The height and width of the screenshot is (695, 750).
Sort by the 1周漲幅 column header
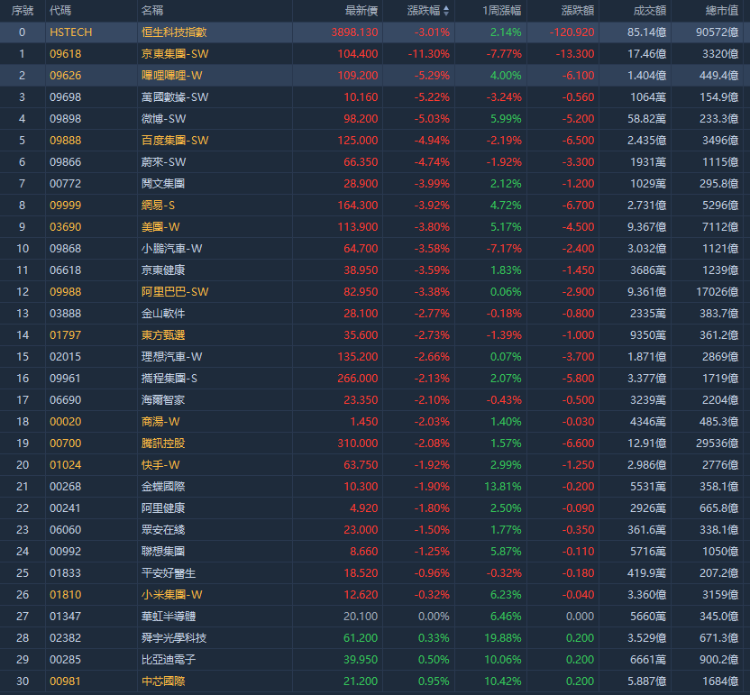502,11
